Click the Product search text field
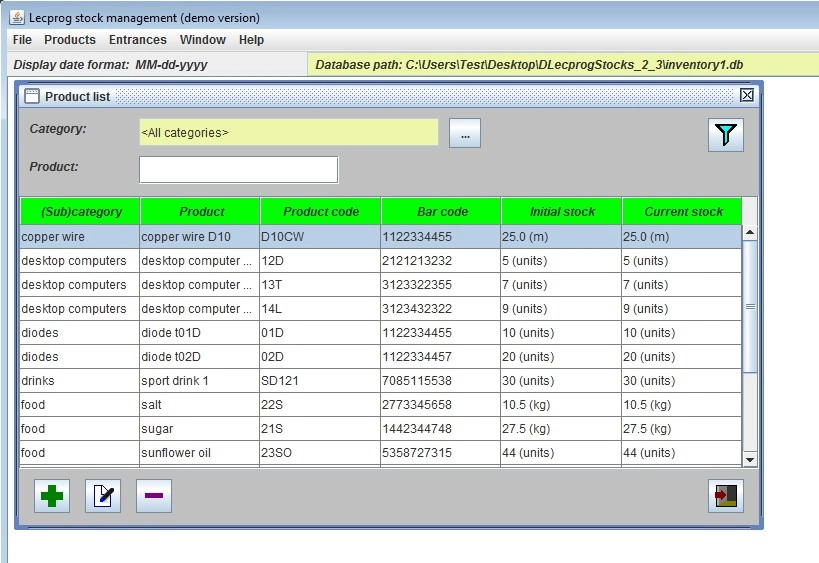Image resolution: width=819 pixels, height=563 pixels. [238, 169]
